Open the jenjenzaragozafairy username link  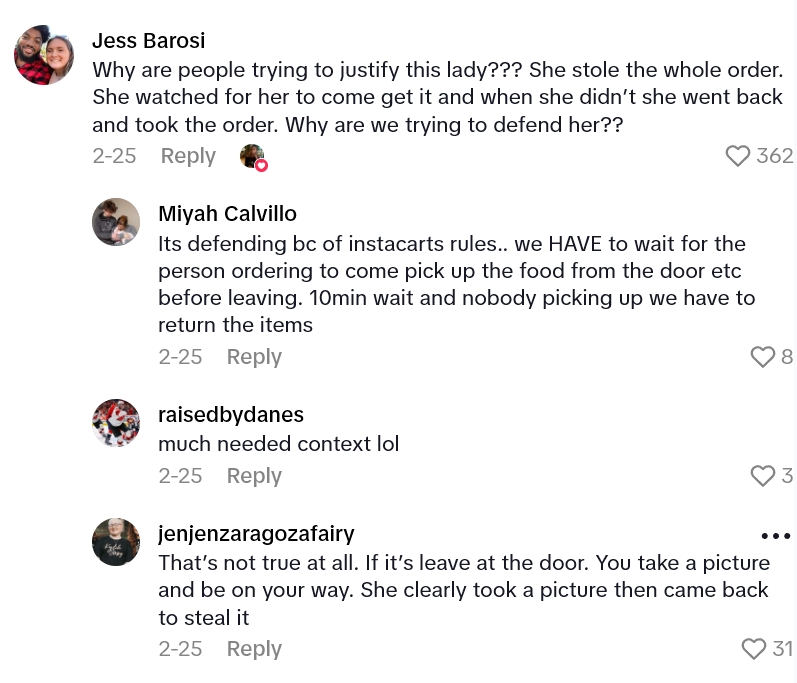256,534
